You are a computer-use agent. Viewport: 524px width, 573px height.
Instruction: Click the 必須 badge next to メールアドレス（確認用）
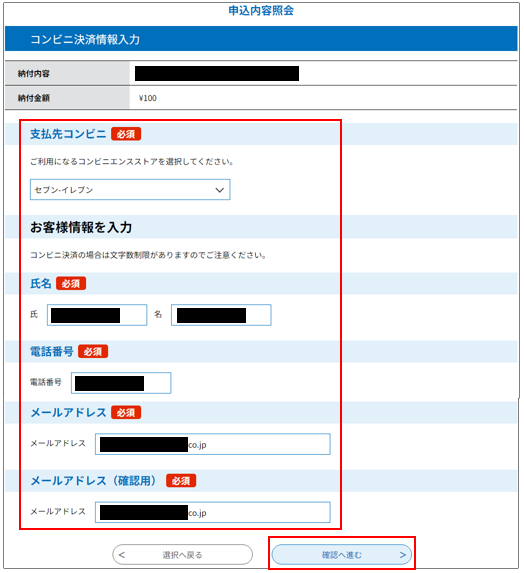click(x=181, y=481)
